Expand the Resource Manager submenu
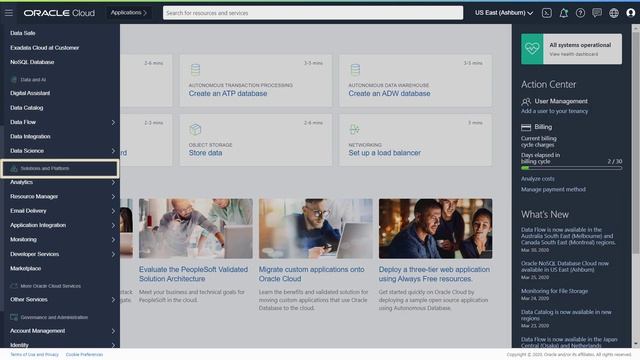This screenshot has width=640, height=360. tap(113, 197)
